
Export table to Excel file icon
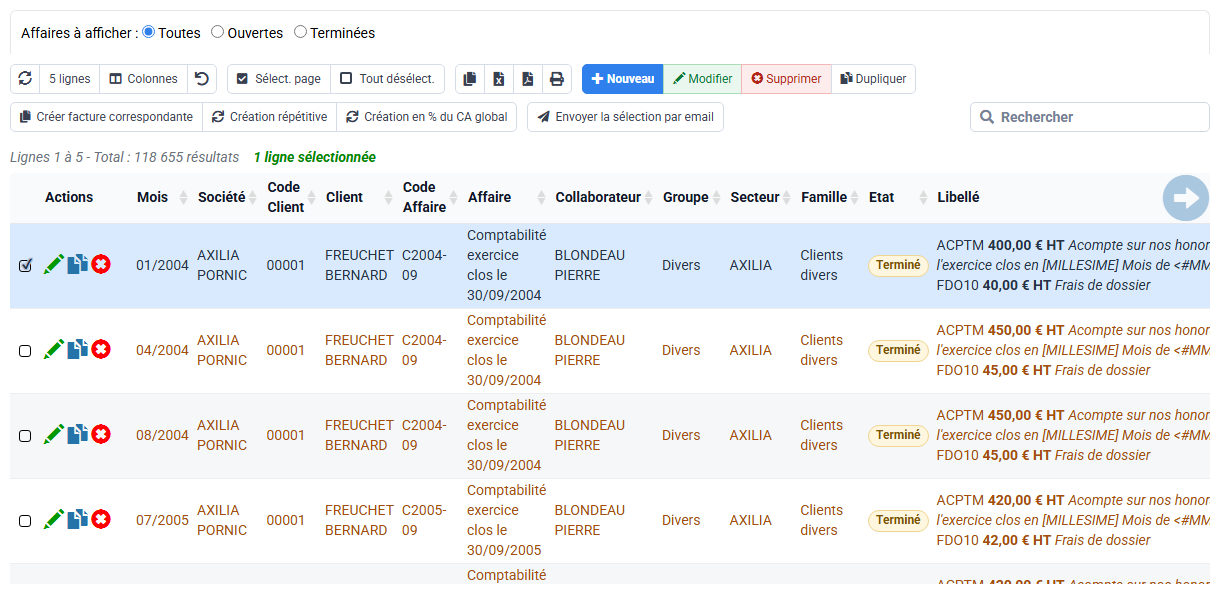[x=499, y=79]
